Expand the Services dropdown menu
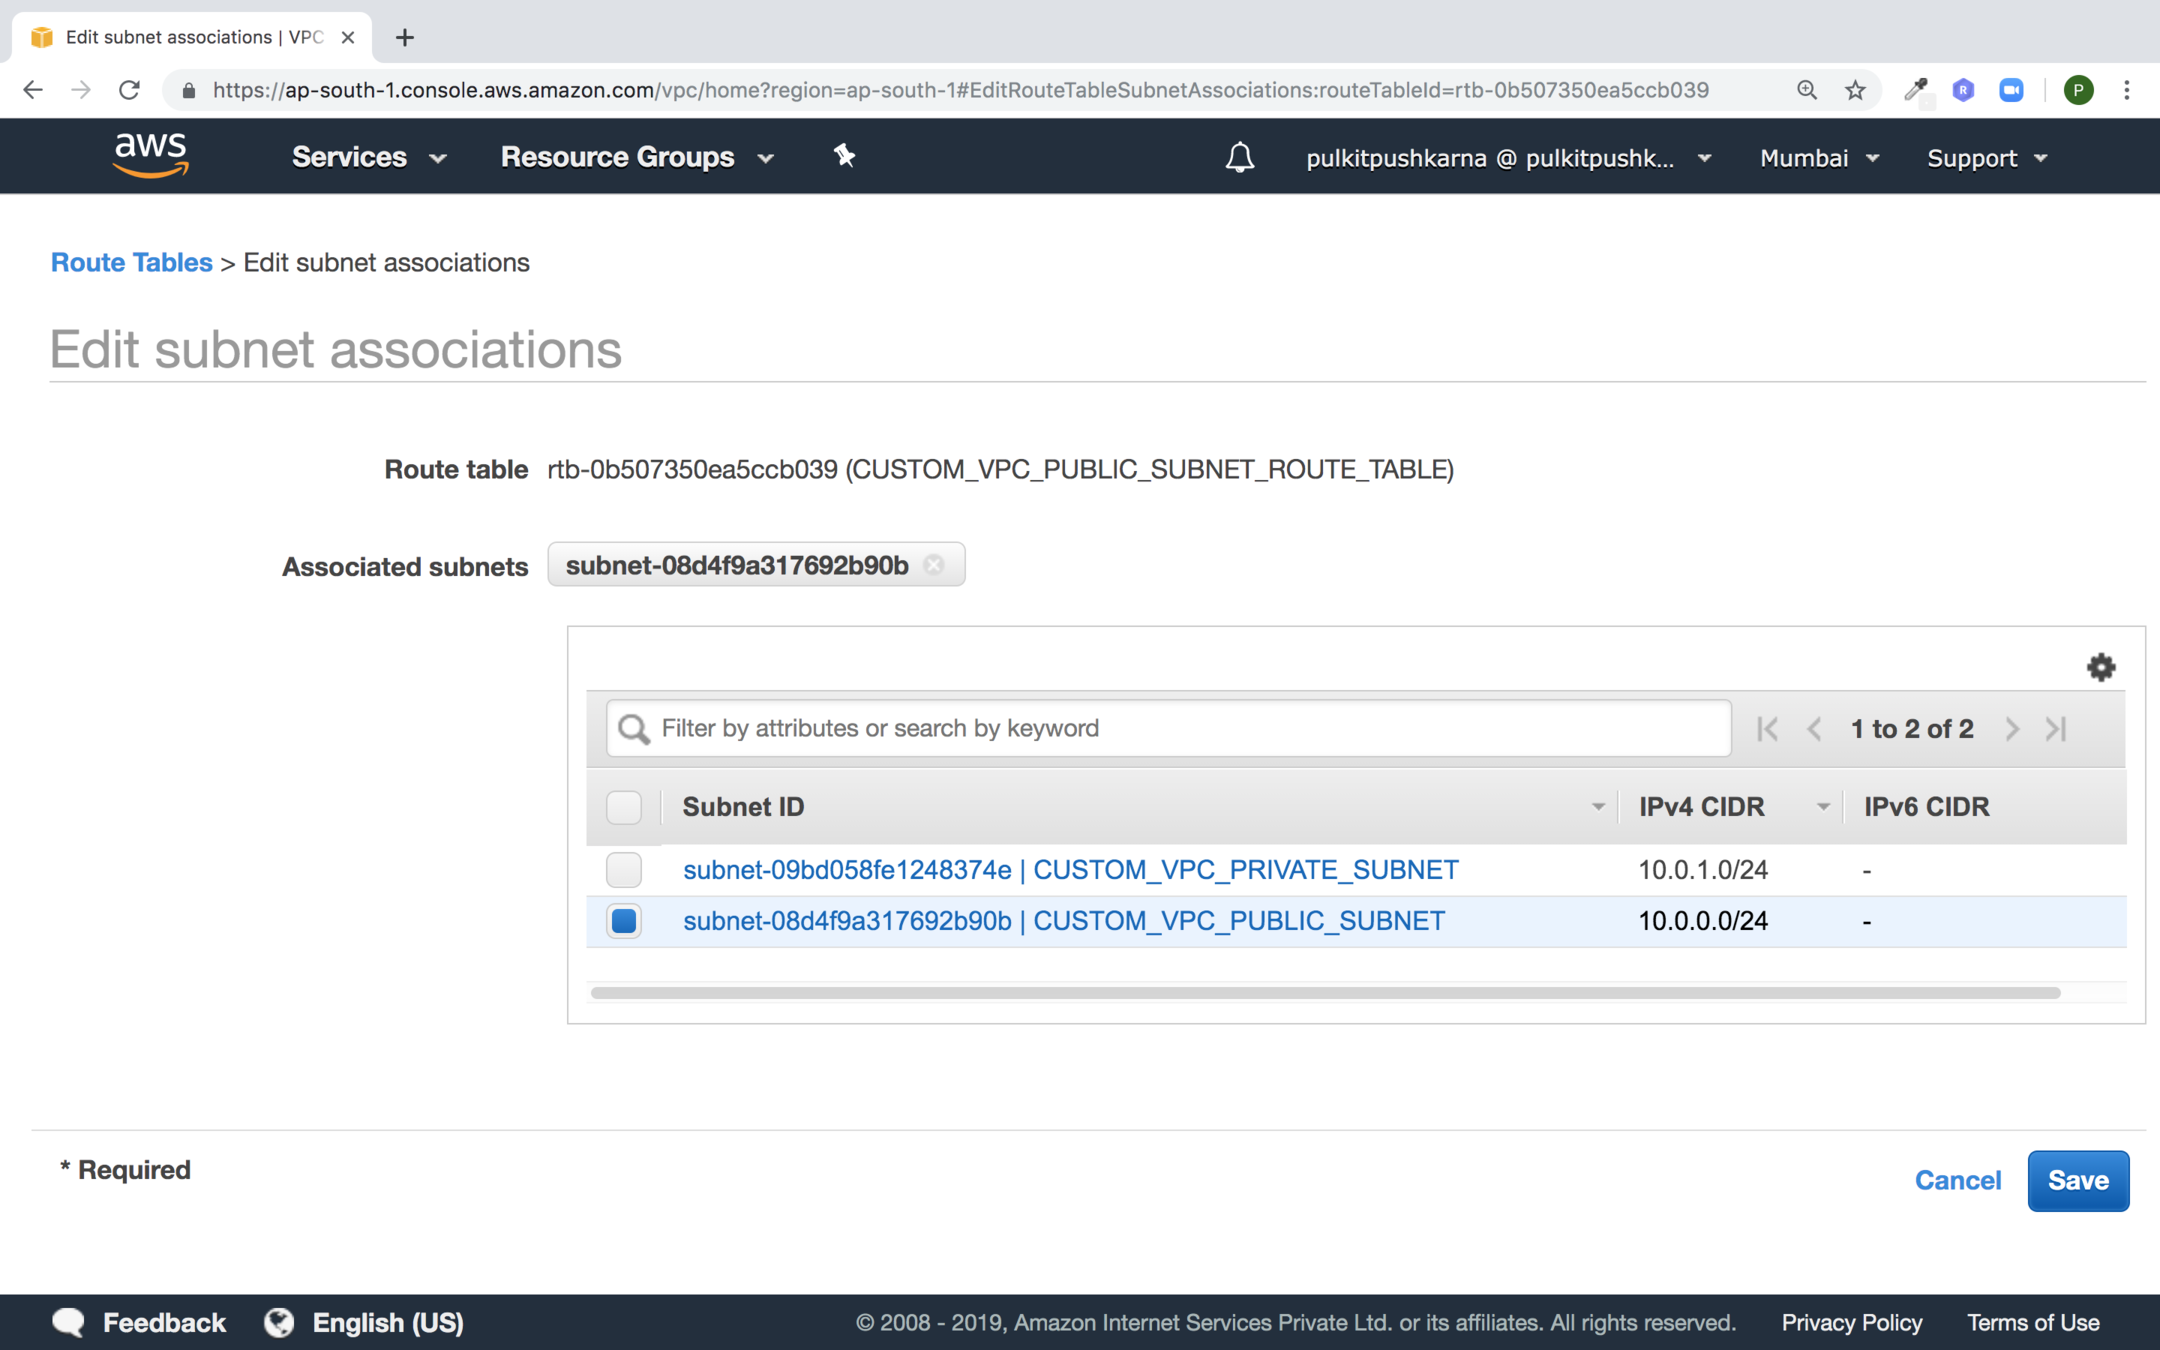2160x1350 pixels. point(368,158)
